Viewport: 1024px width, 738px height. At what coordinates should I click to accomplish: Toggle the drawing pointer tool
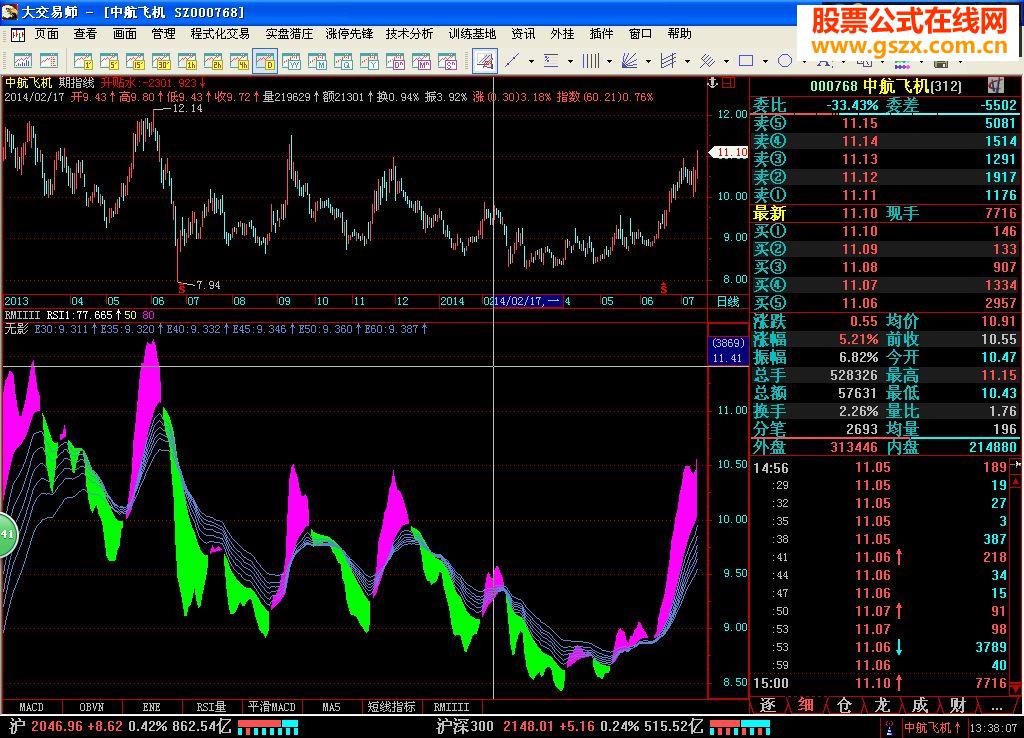pyautogui.click(x=485, y=61)
